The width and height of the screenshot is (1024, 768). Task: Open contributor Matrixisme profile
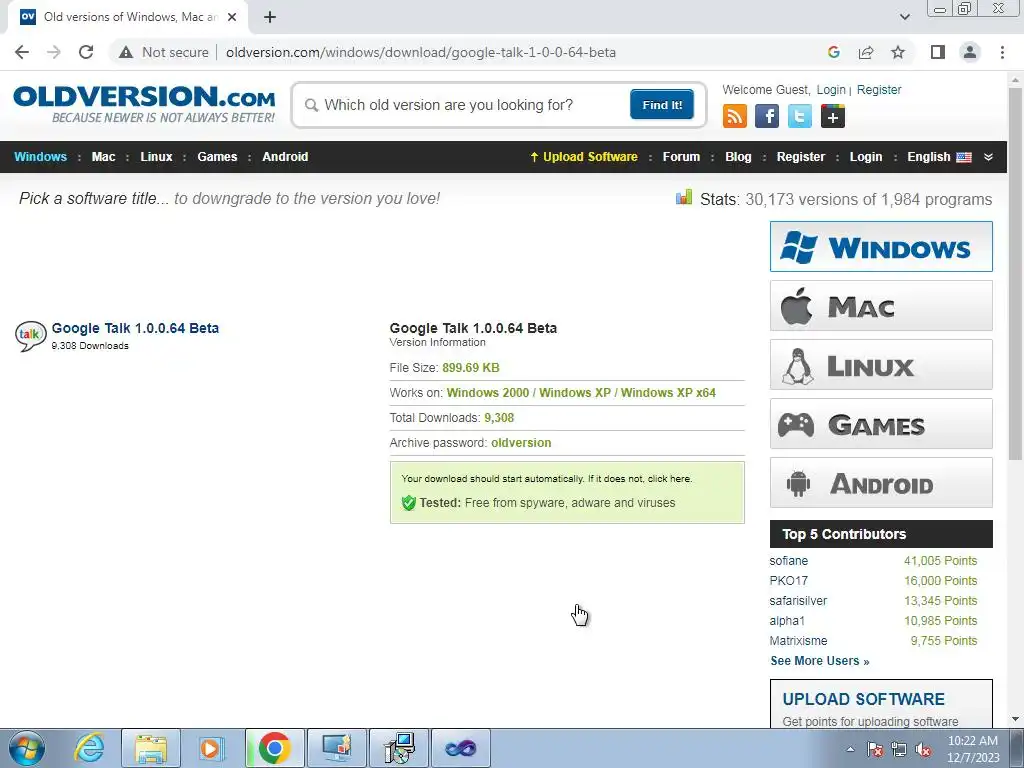tap(798, 641)
